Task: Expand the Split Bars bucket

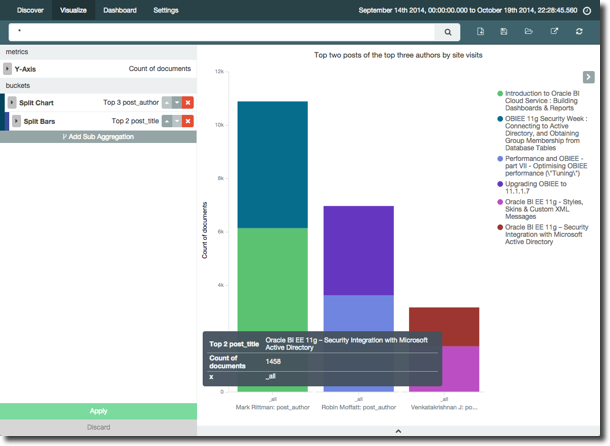Action: (17, 121)
